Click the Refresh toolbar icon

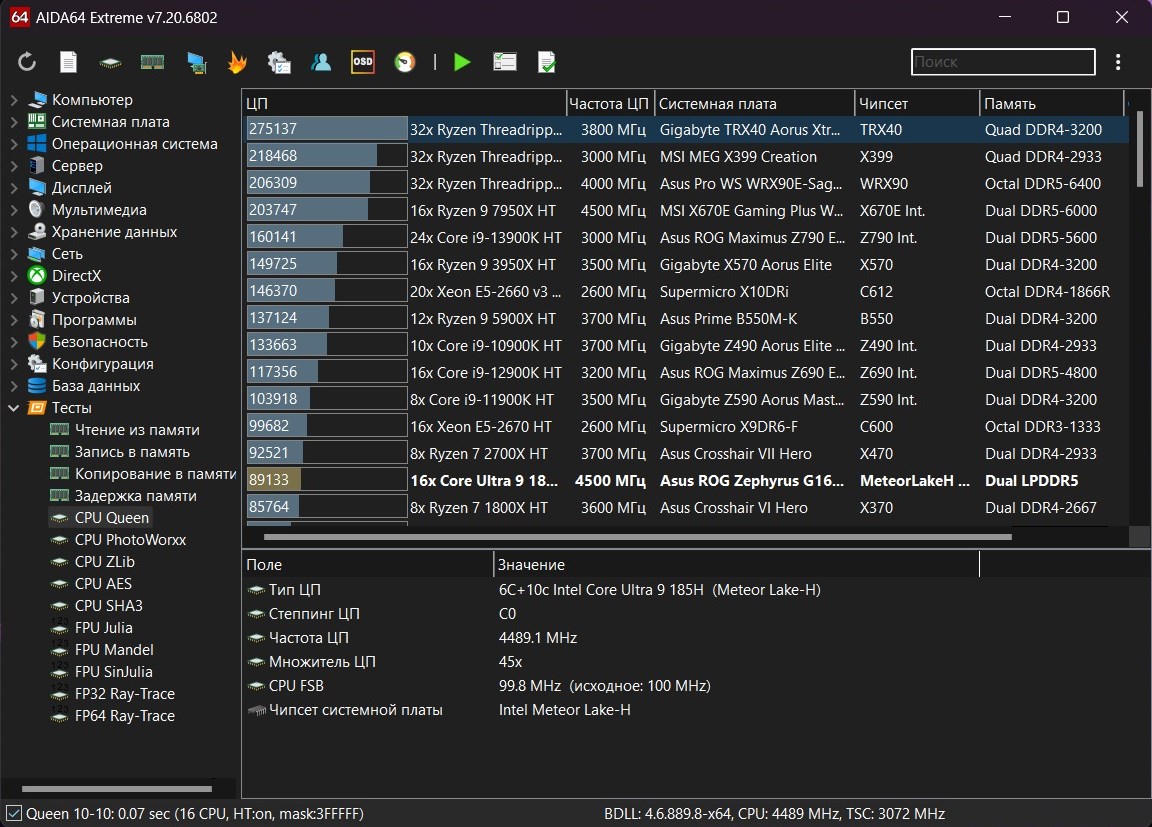27,62
